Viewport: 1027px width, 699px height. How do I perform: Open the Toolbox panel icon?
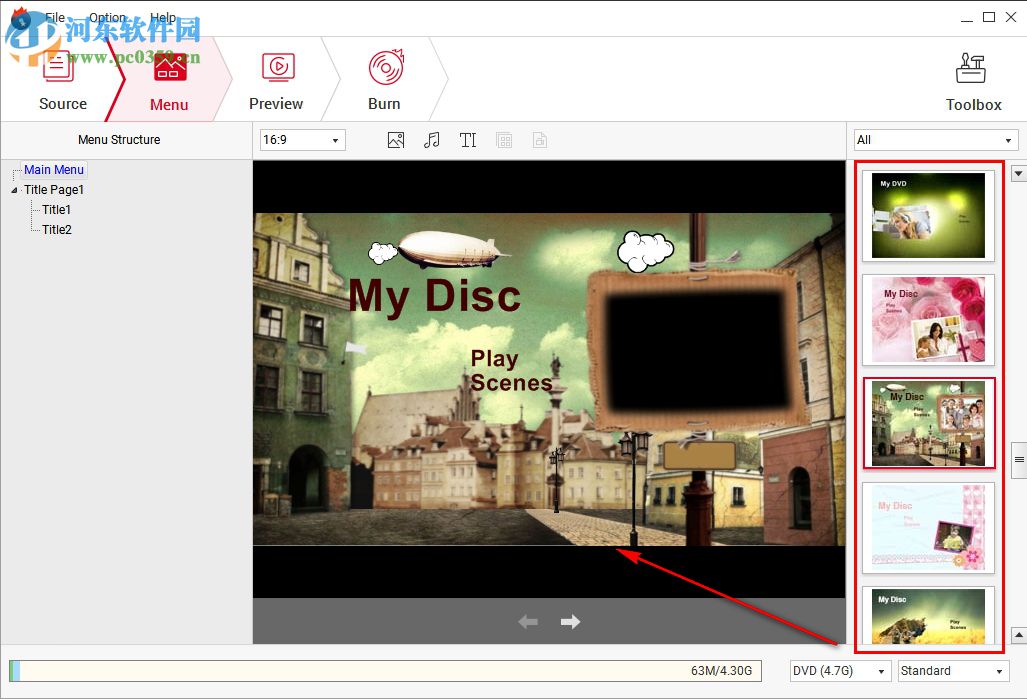pos(971,70)
